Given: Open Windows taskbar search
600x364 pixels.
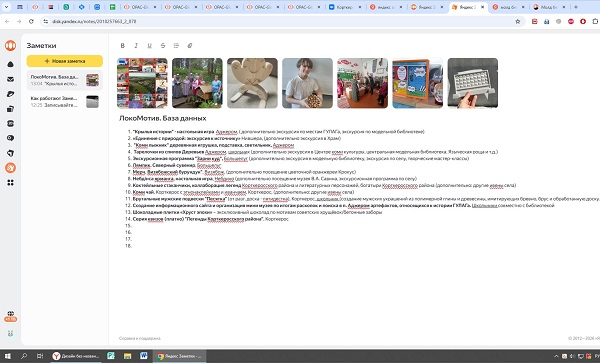Looking at the screenshot, I should click(x=24, y=356).
